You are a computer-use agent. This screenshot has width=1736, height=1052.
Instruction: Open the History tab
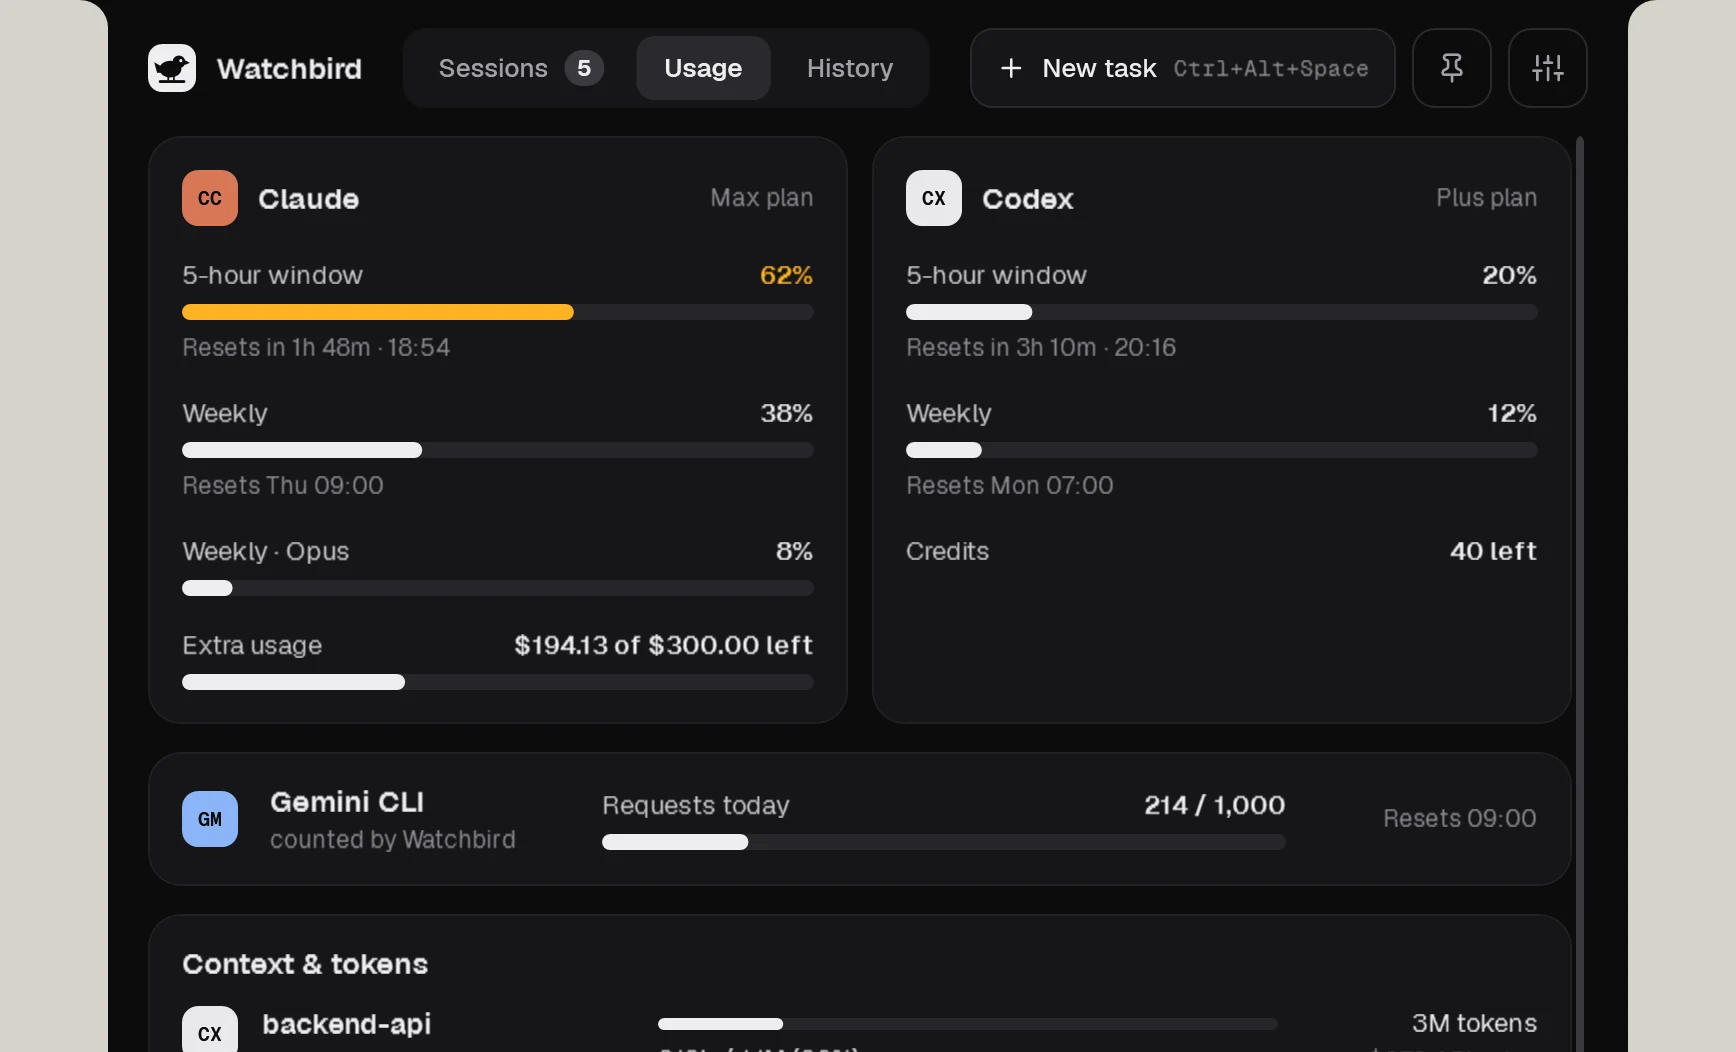[850, 68]
